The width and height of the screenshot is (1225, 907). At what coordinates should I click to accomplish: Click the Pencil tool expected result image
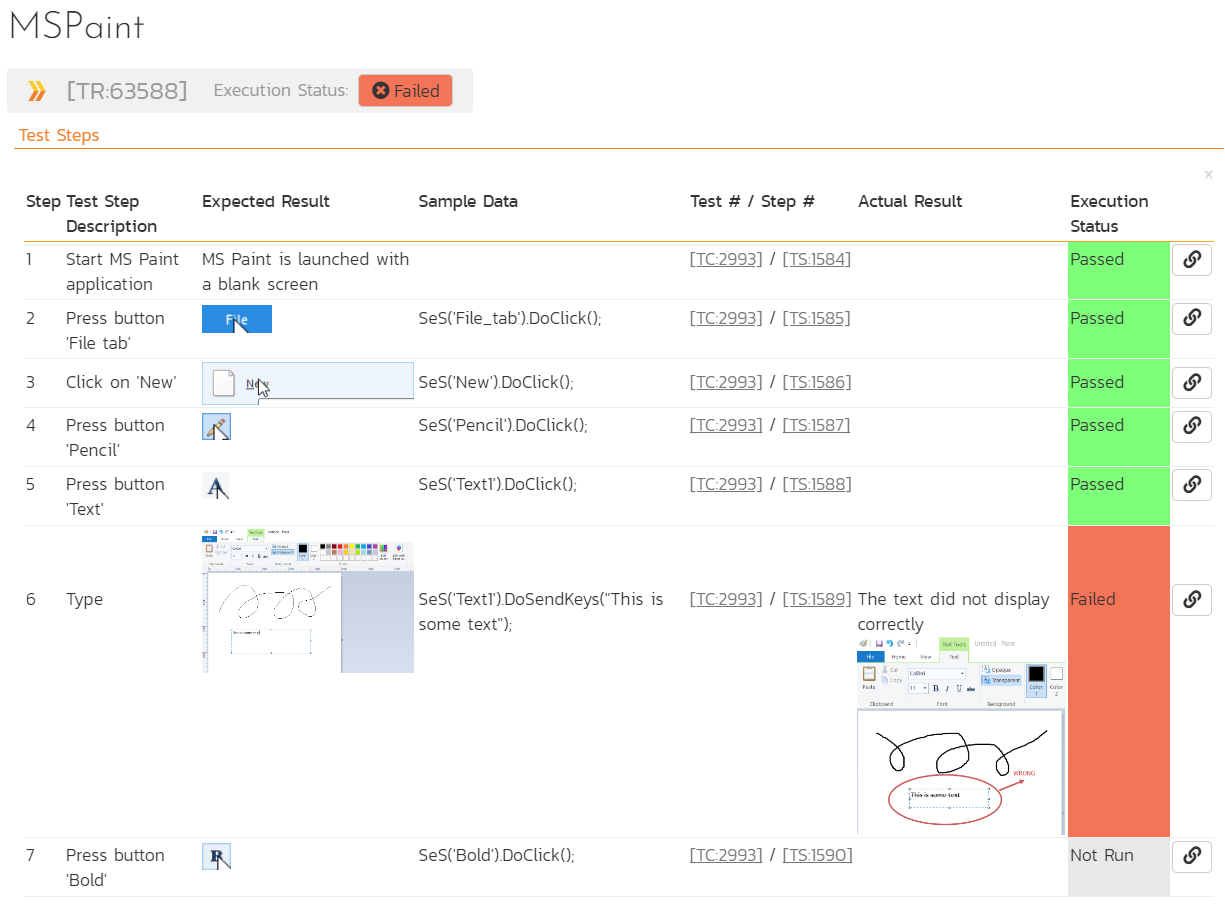[x=217, y=427]
